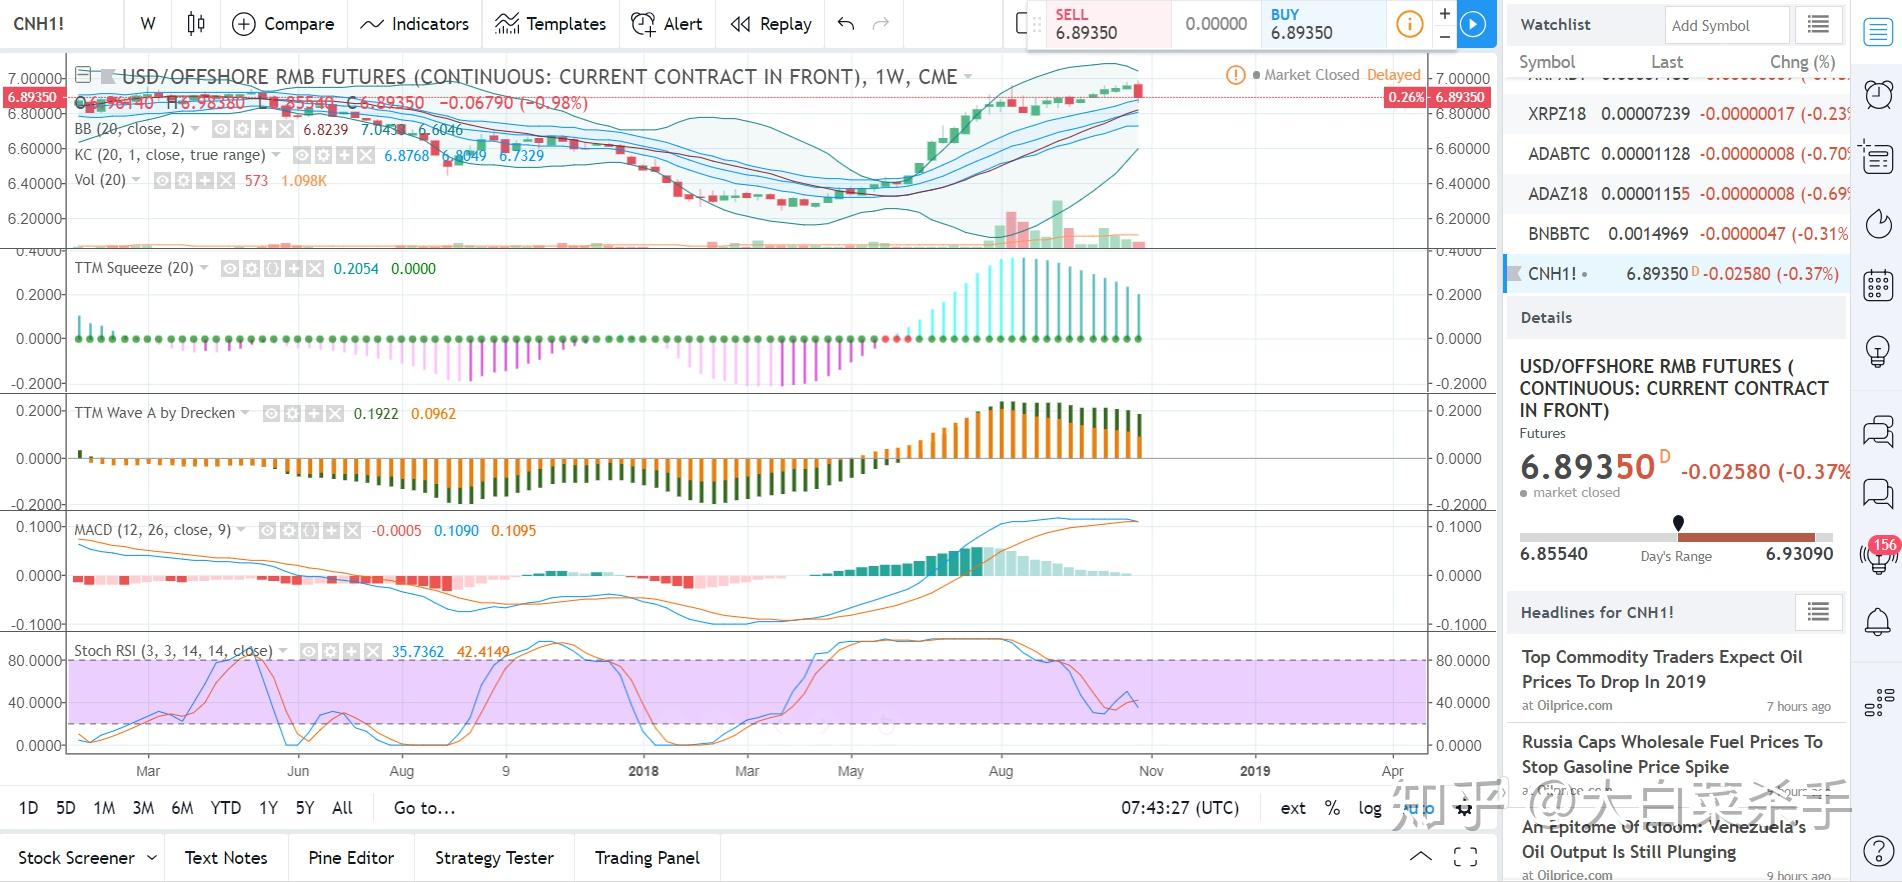Click Day's Range marker on range bar

pos(1678,523)
